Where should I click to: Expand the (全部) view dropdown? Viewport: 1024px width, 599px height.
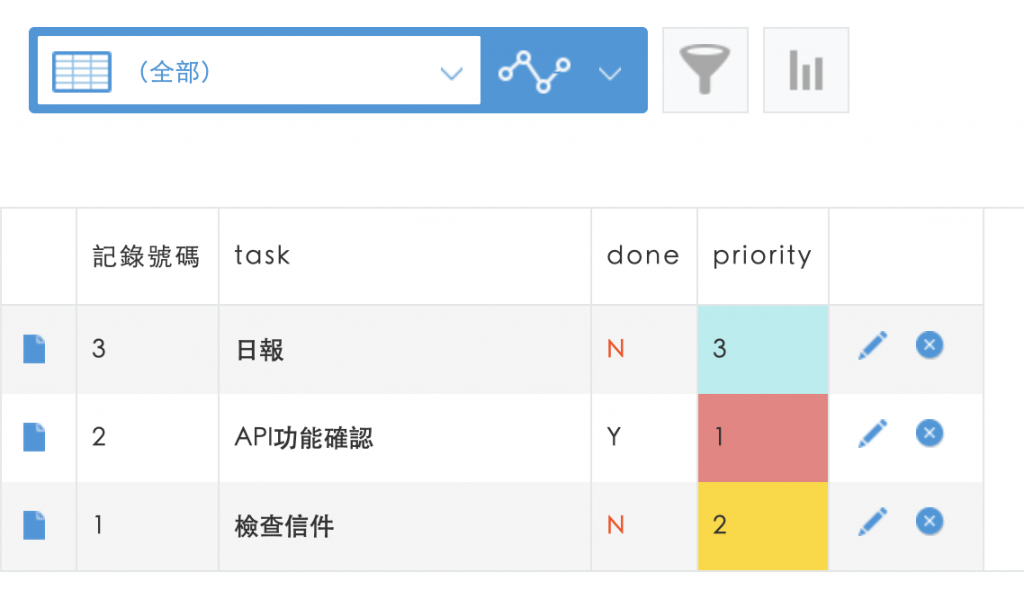coord(452,72)
